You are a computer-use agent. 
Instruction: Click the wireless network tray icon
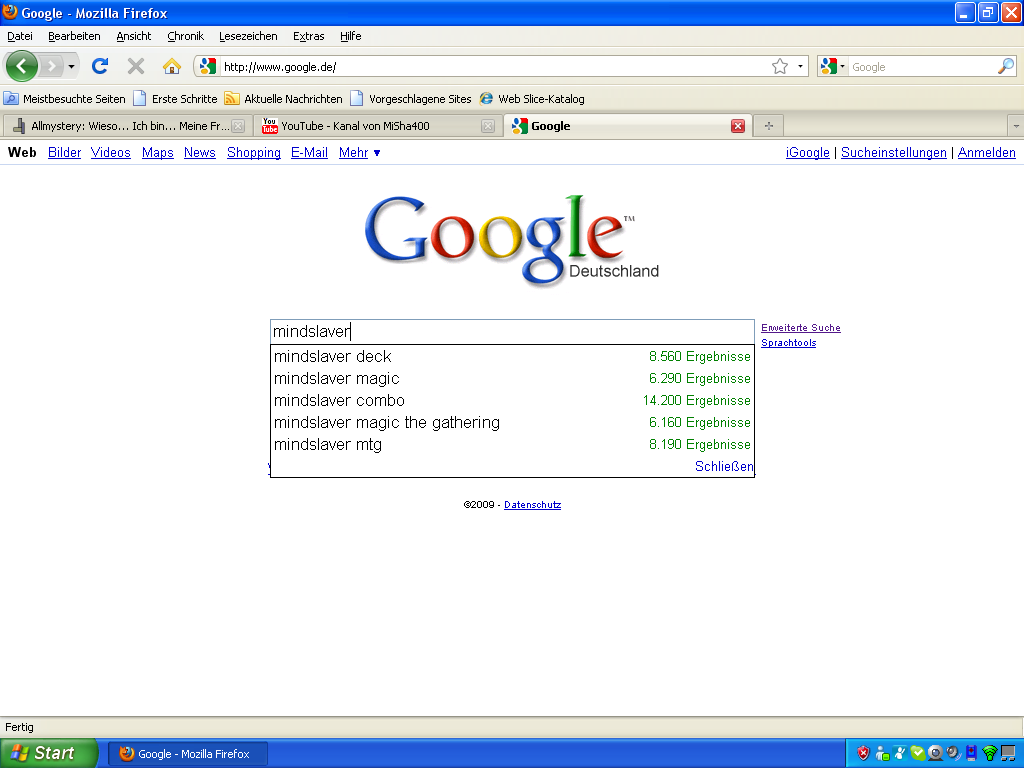[989, 754]
